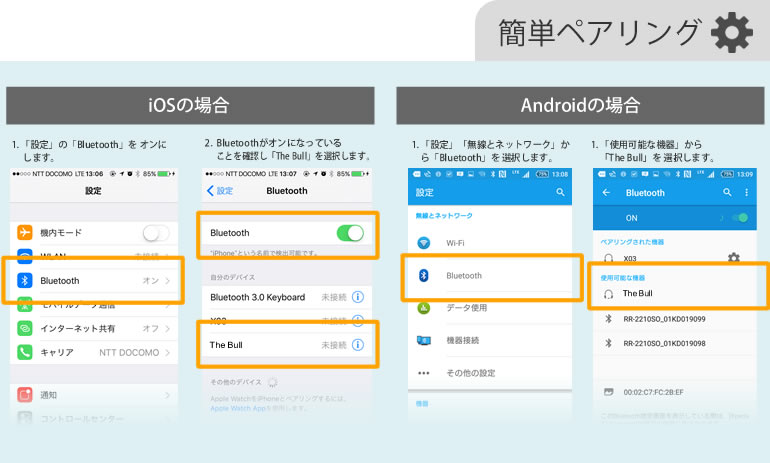Tap the orange airplane mode icon
This screenshot has height=463, width=770.
[x=25, y=232]
